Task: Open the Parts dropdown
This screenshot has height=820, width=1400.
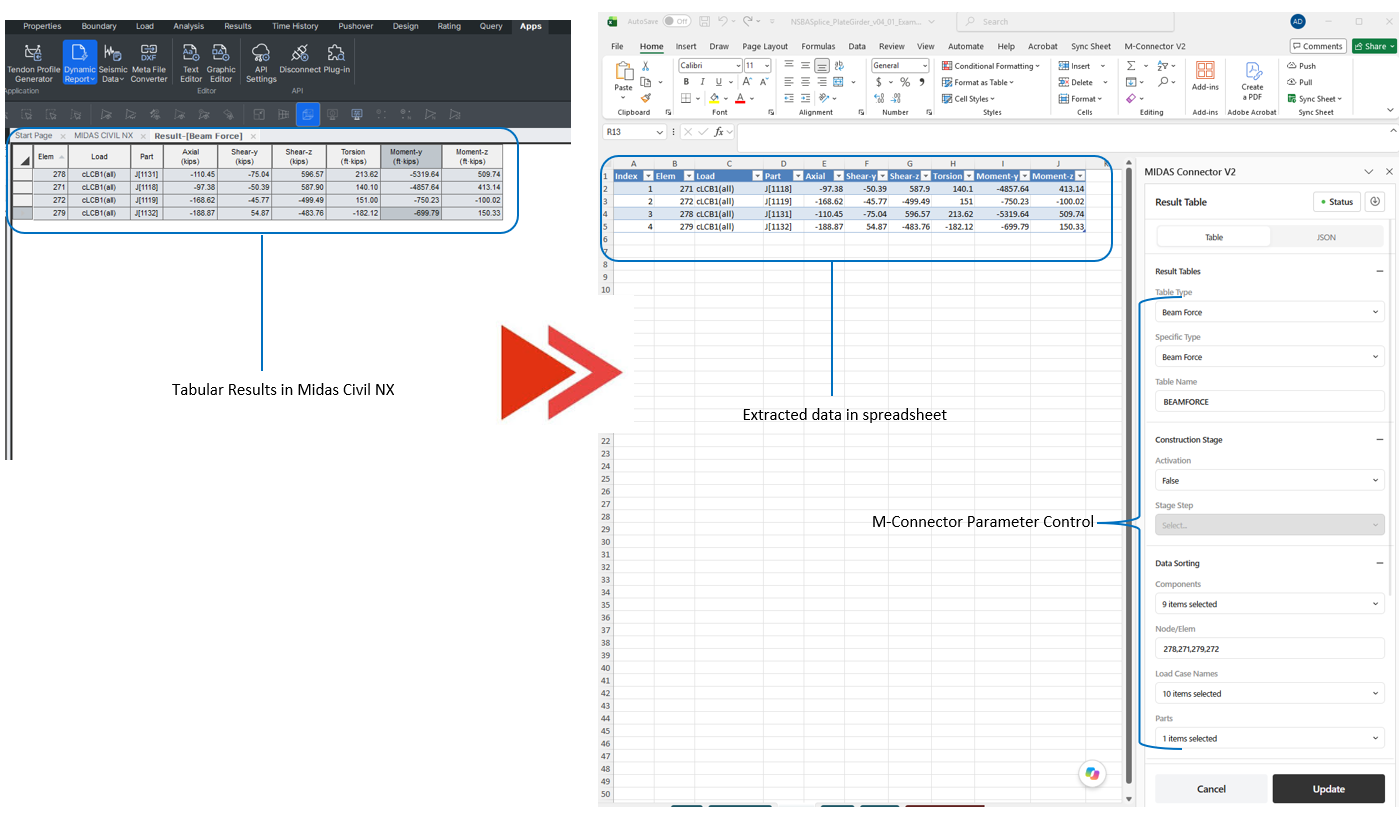Action: point(1269,738)
